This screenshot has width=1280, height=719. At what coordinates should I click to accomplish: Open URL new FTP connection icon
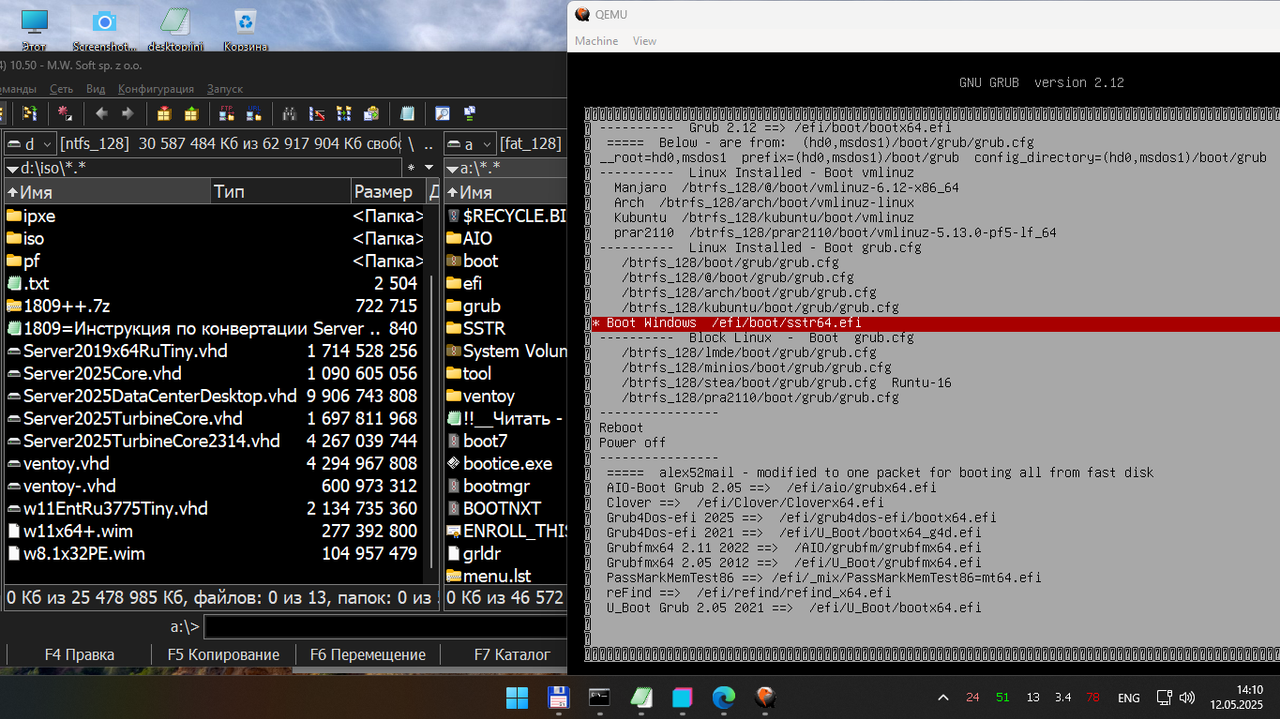pyautogui.click(x=254, y=113)
